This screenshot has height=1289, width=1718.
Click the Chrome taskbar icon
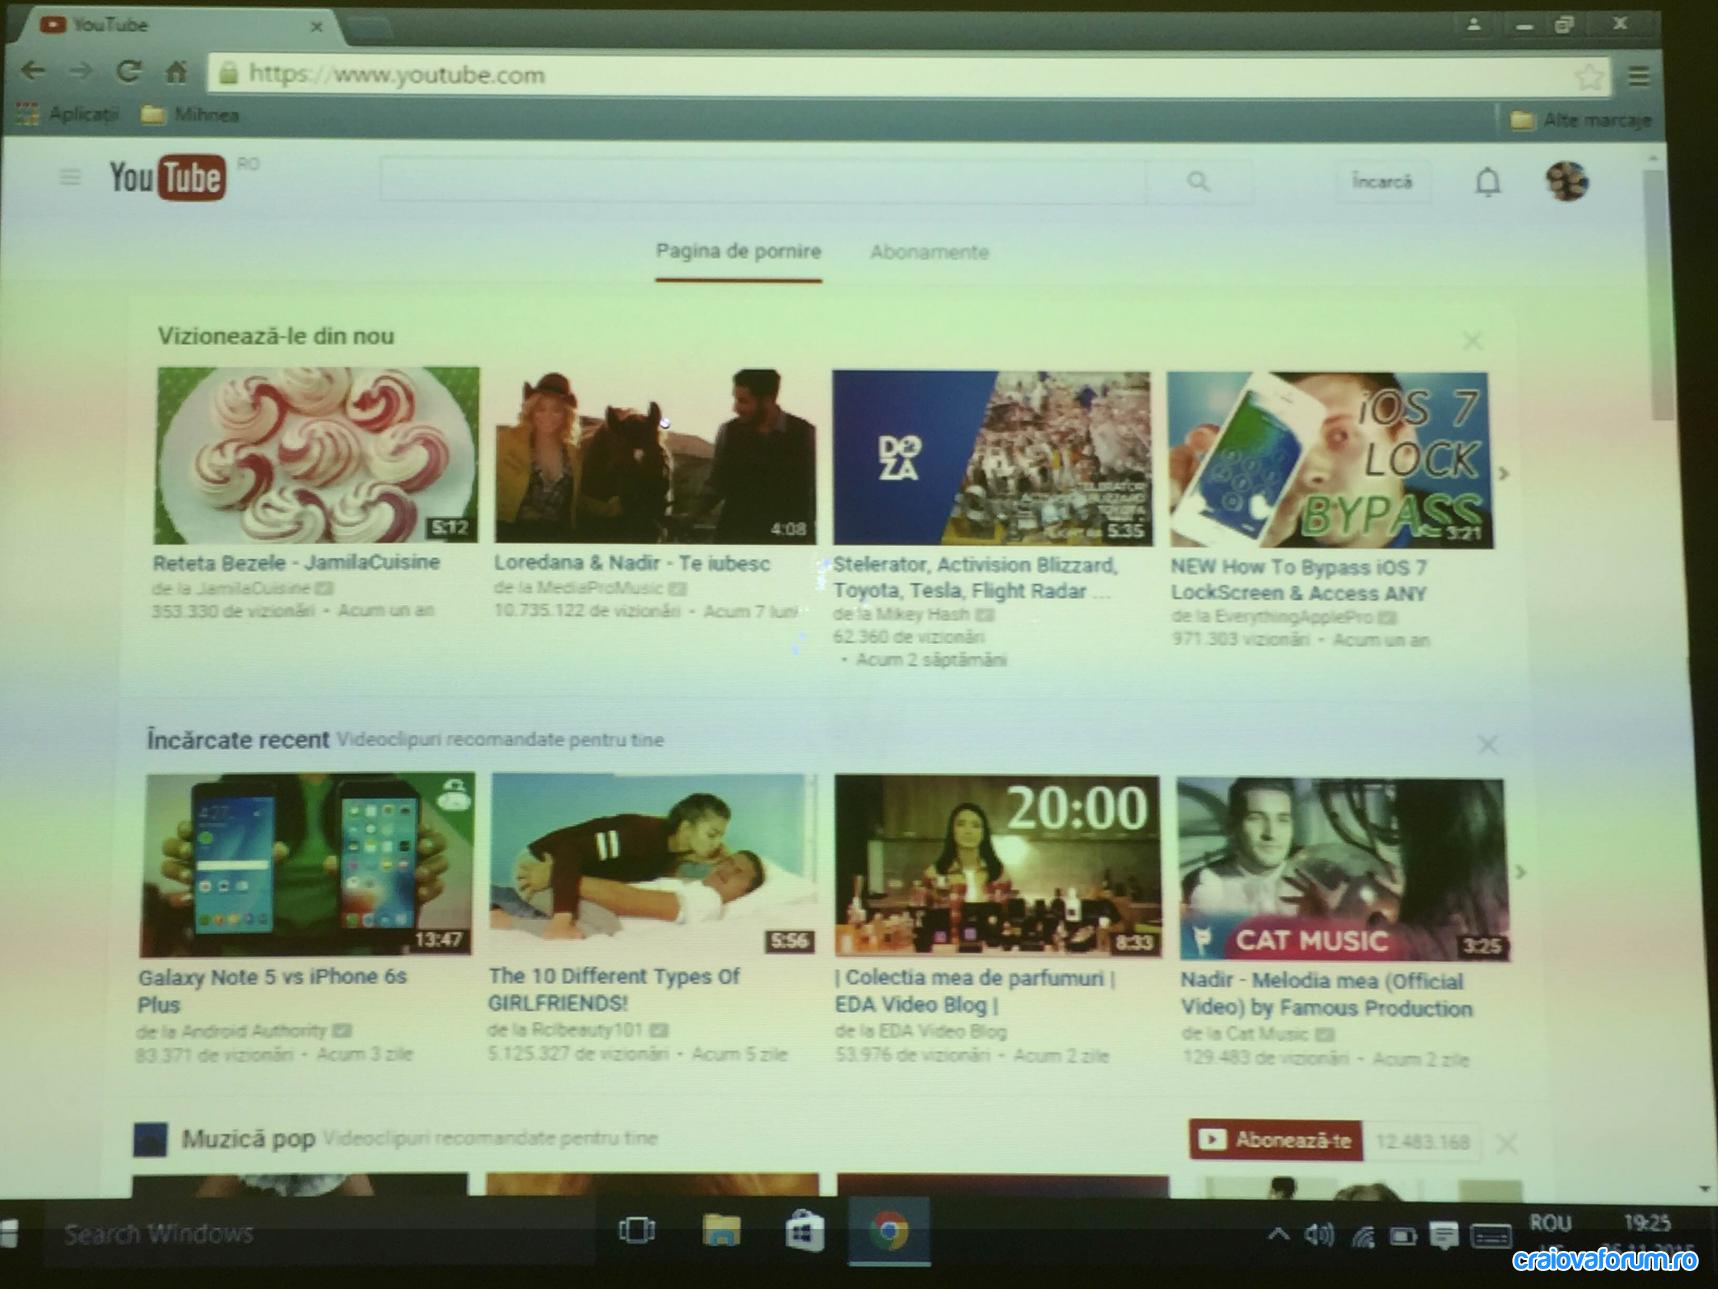[x=889, y=1231]
